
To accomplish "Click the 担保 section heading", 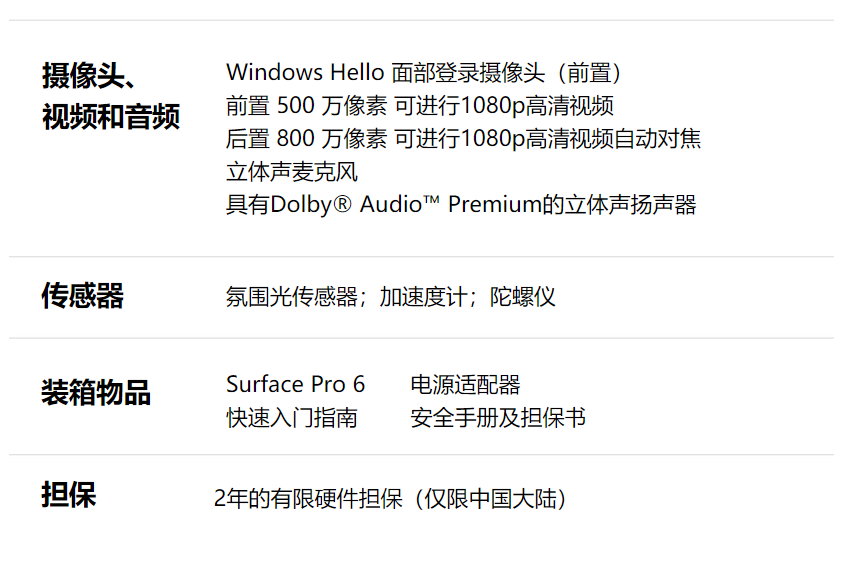I will (68, 495).
